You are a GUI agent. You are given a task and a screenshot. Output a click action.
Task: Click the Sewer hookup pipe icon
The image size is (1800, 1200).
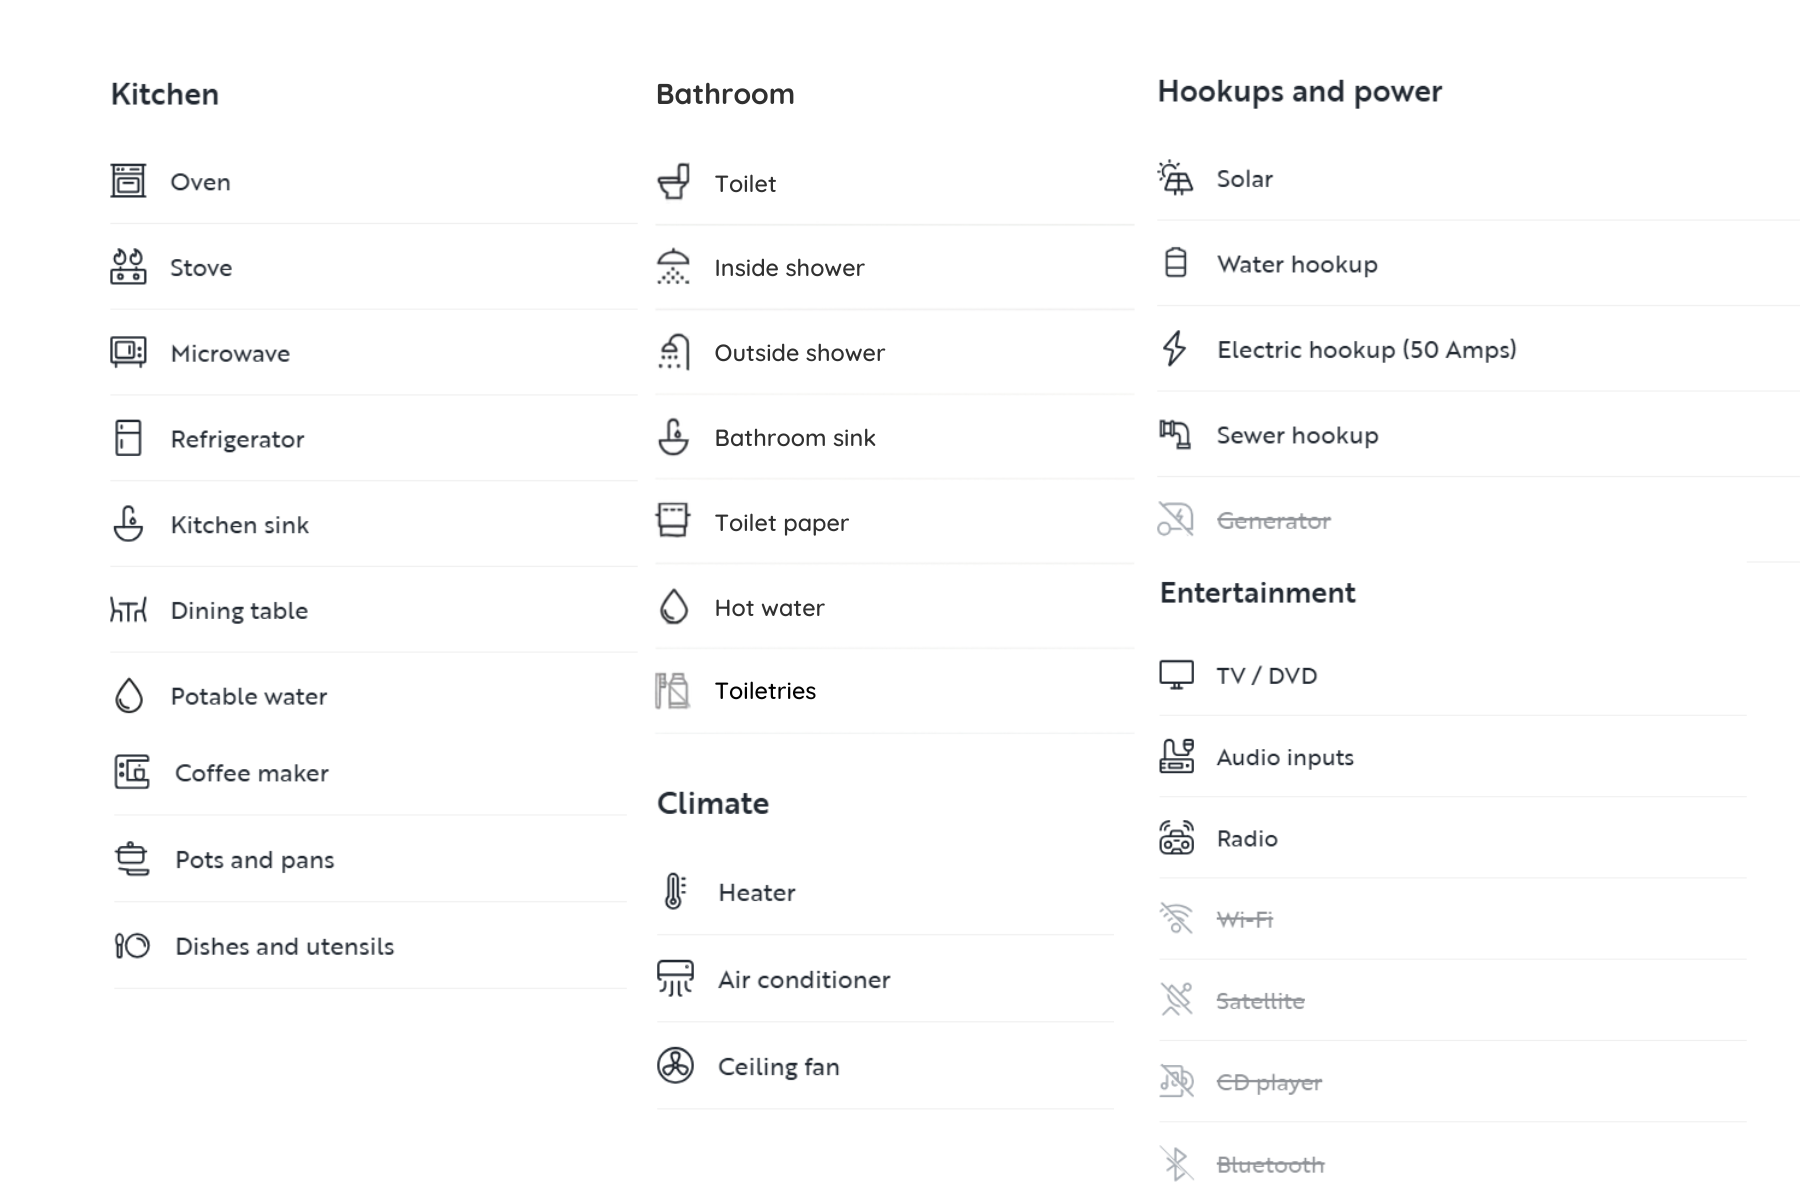point(1175,434)
